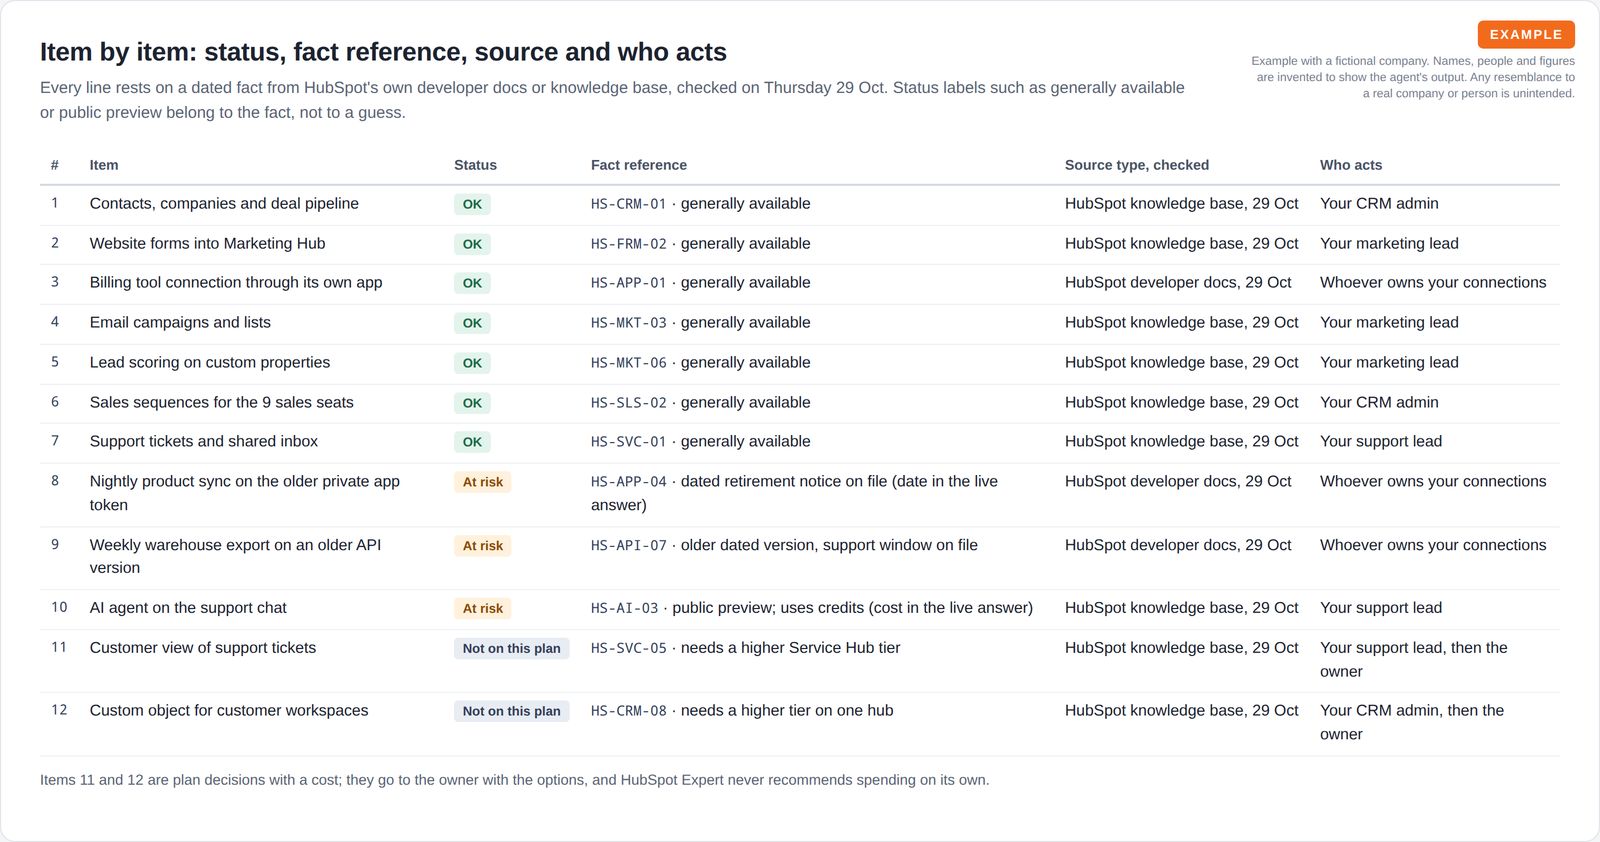The image size is (1600, 842).
Task: Select 'Email campaigns and lists' row
Action: (x=800, y=323)
